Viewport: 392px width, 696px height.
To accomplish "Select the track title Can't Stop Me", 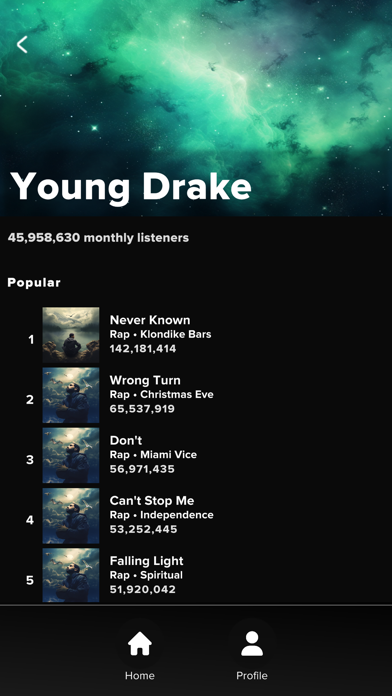I will [152, 501].
